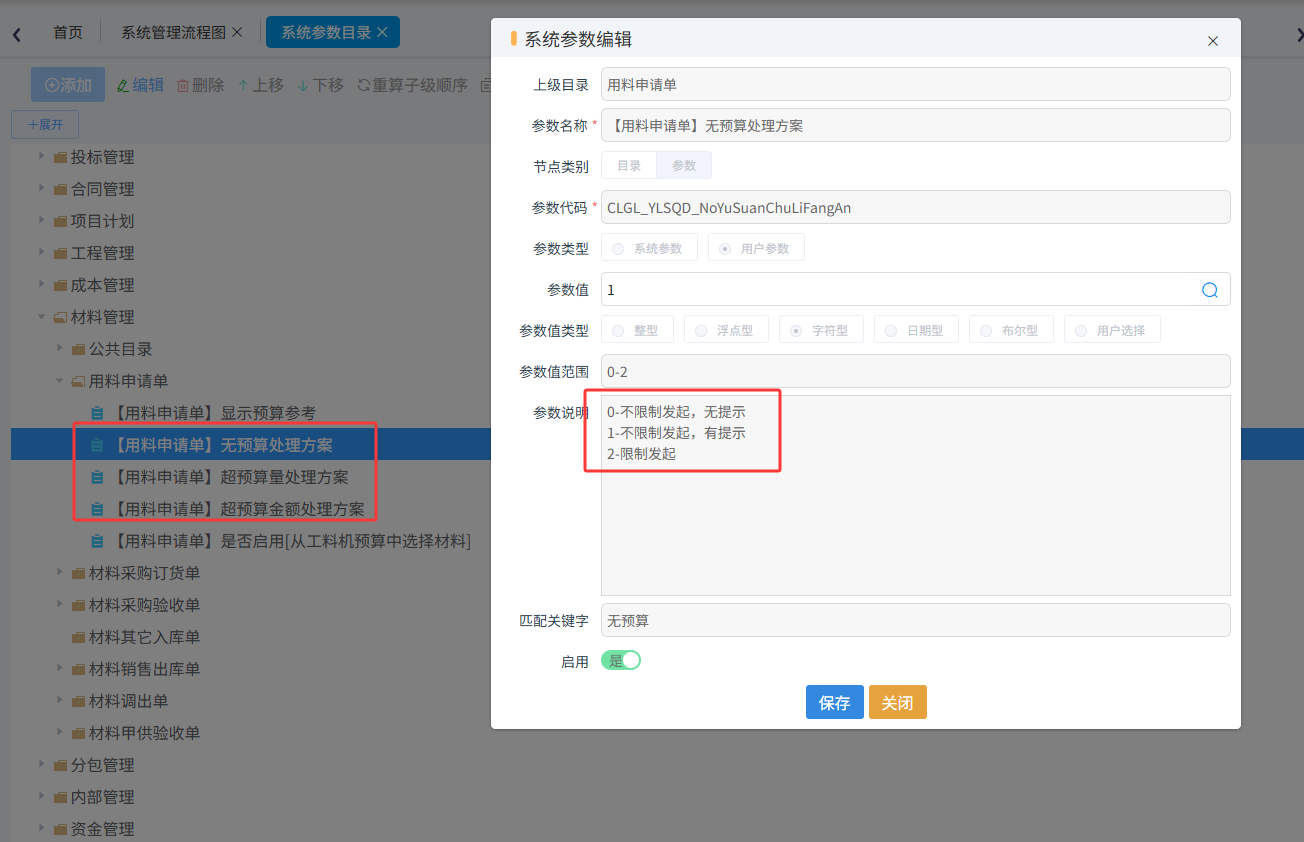This screenshot has width=1304, height=842.
Task: Select the 浮点型 value type radio
Action: (x=726, y=330)
